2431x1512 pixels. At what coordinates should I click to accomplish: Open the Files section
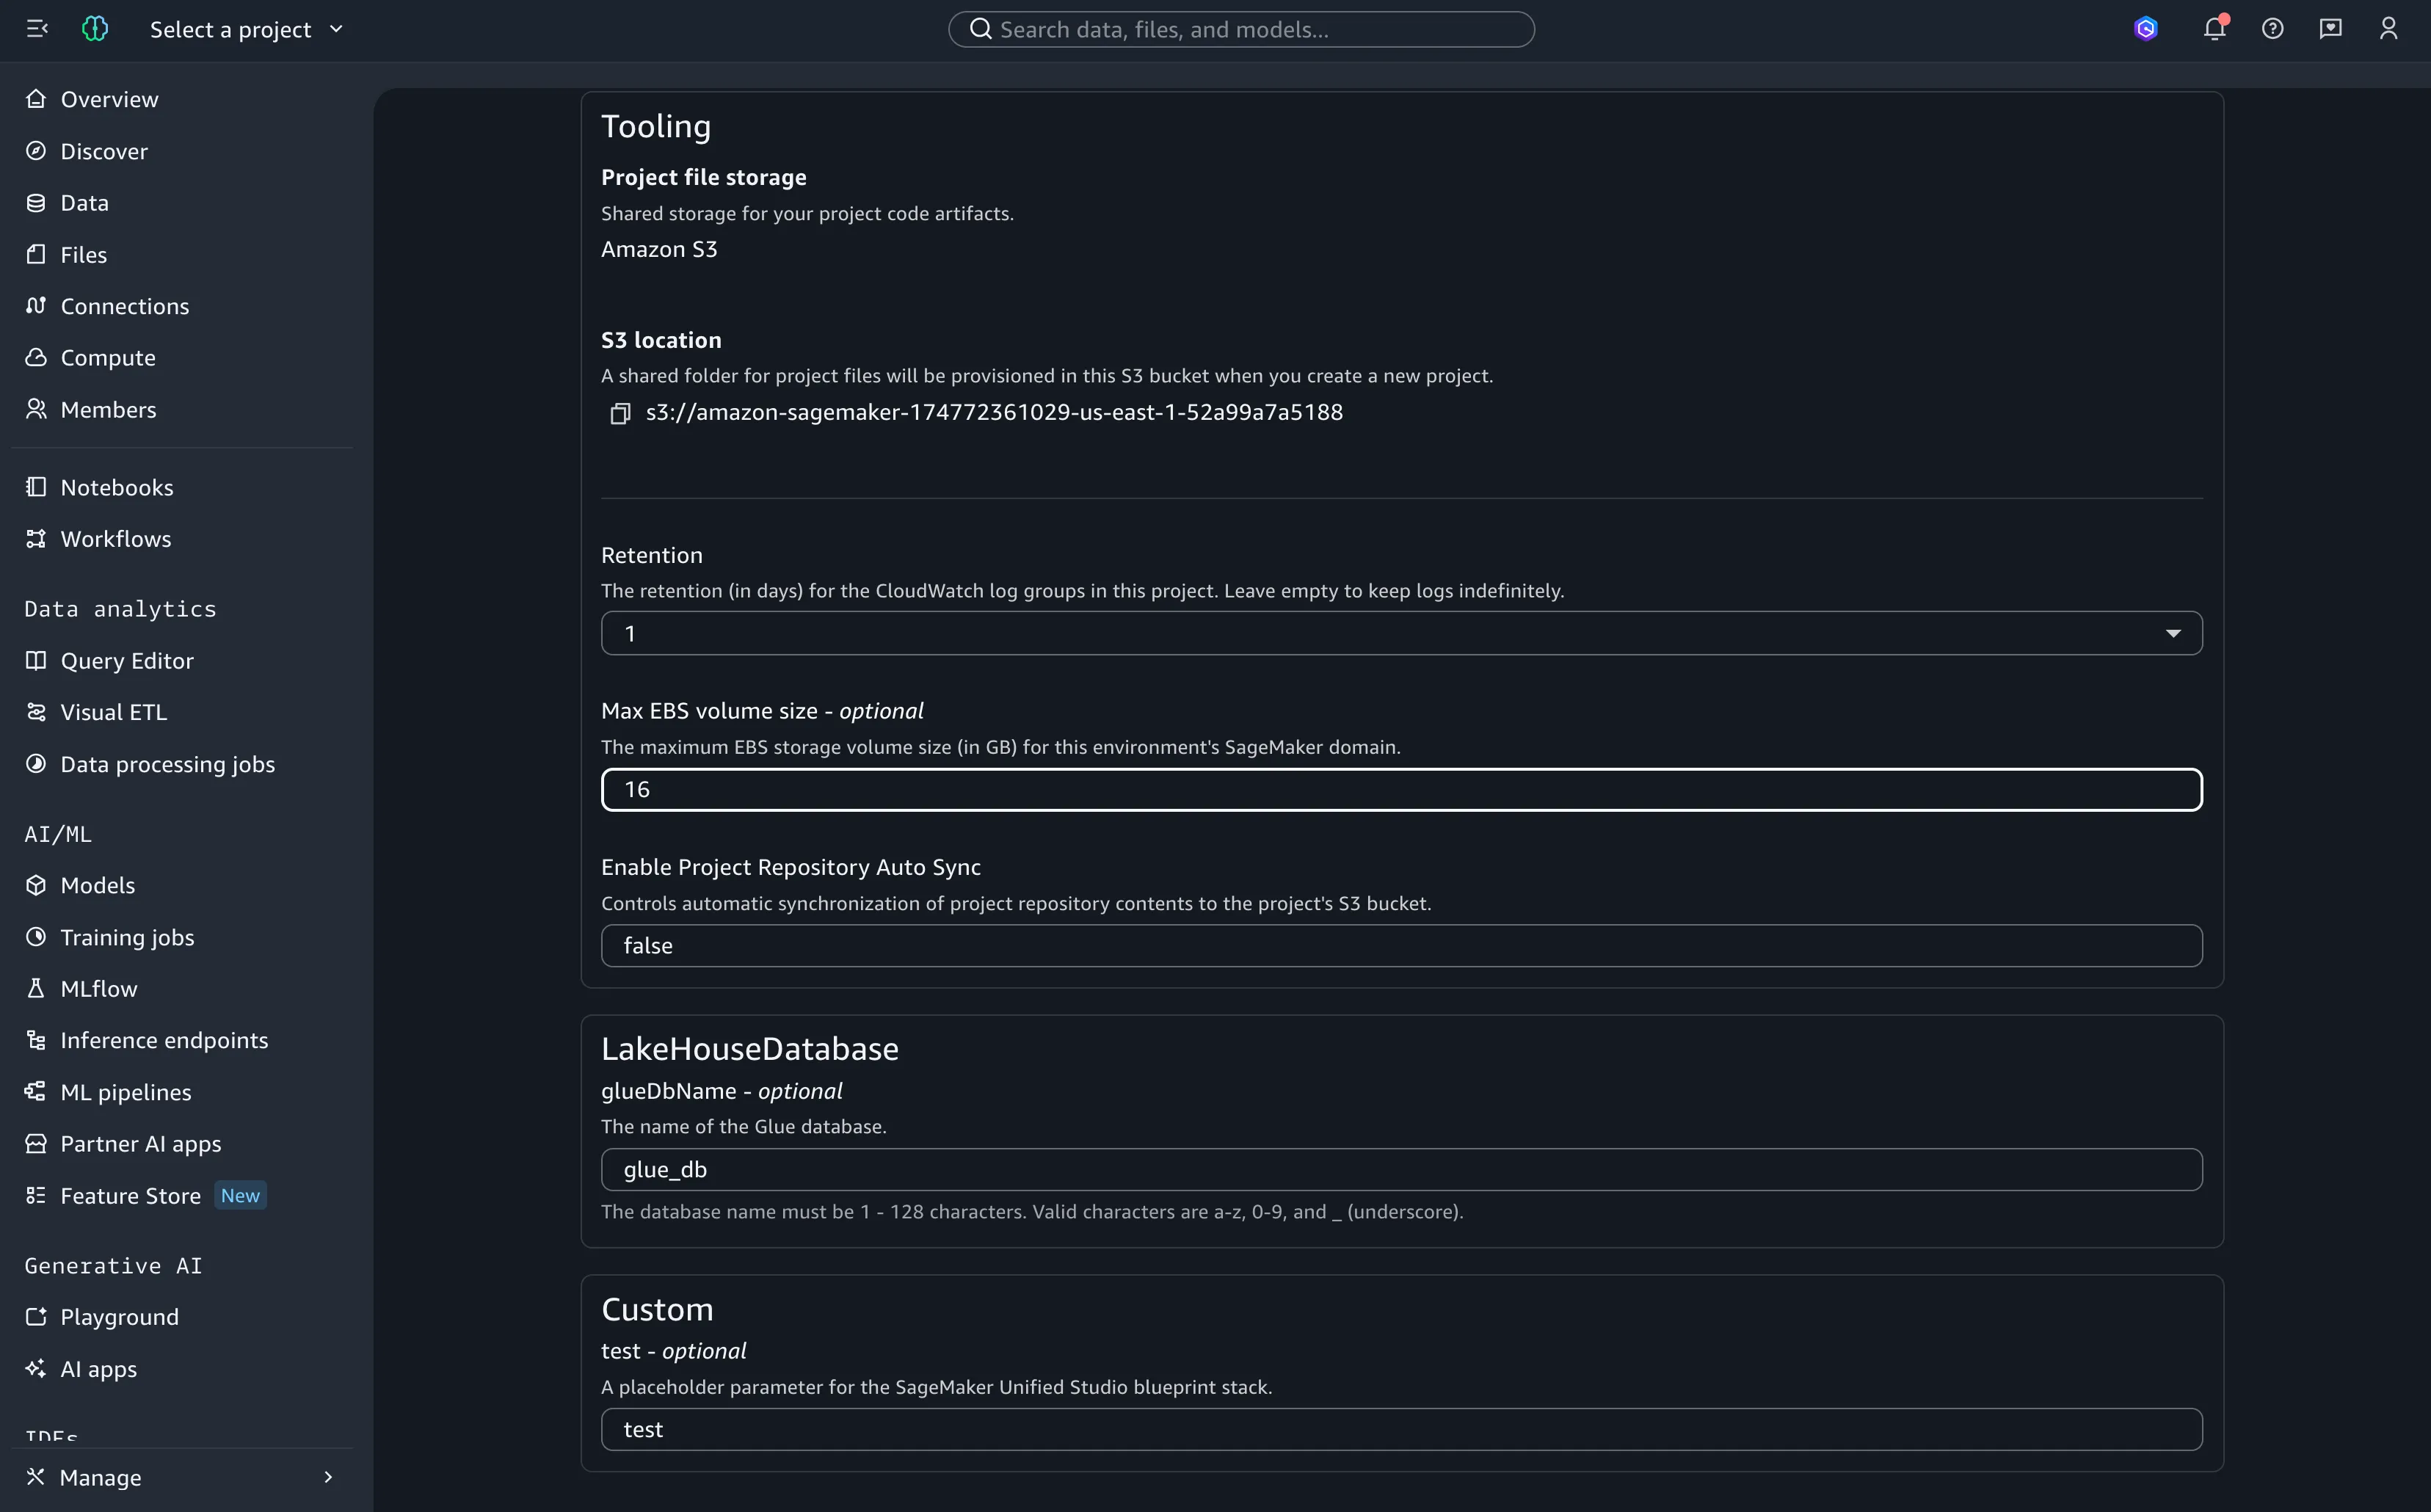tap(83, 255)
